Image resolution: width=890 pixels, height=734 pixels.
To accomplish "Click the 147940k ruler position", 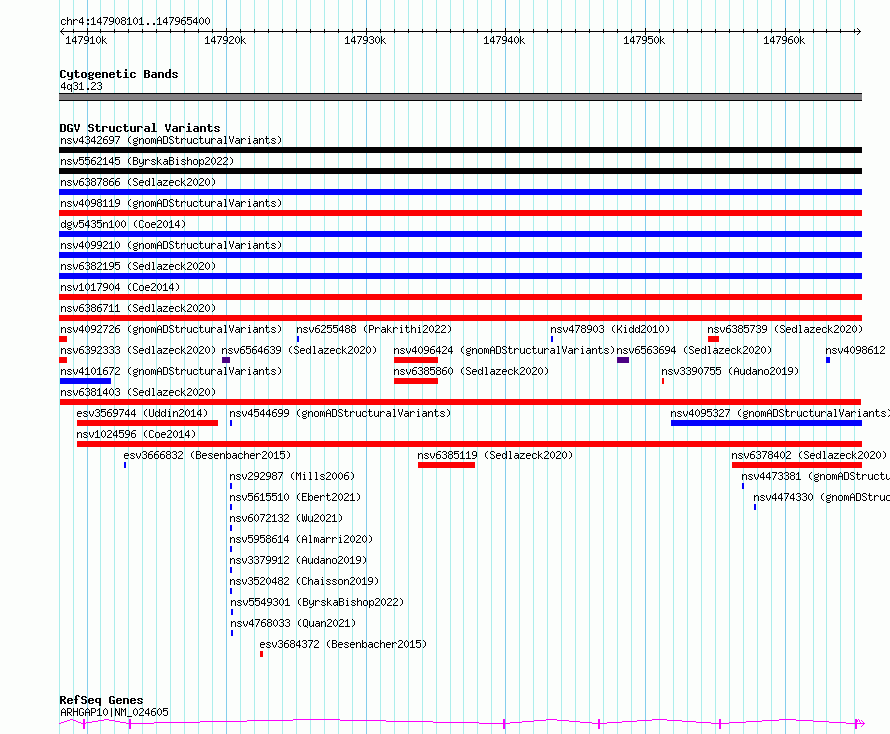I will click(504, 40).
